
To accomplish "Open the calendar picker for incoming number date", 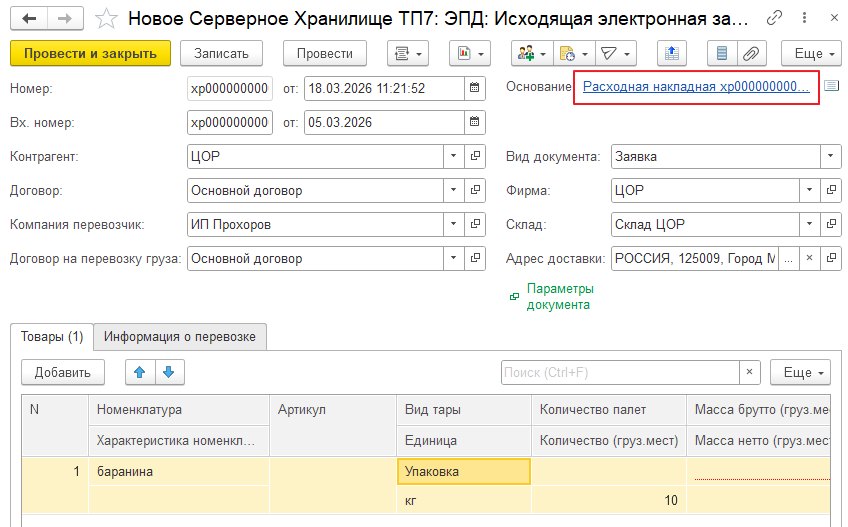I will pyautogui.click(x=474, y=122).
